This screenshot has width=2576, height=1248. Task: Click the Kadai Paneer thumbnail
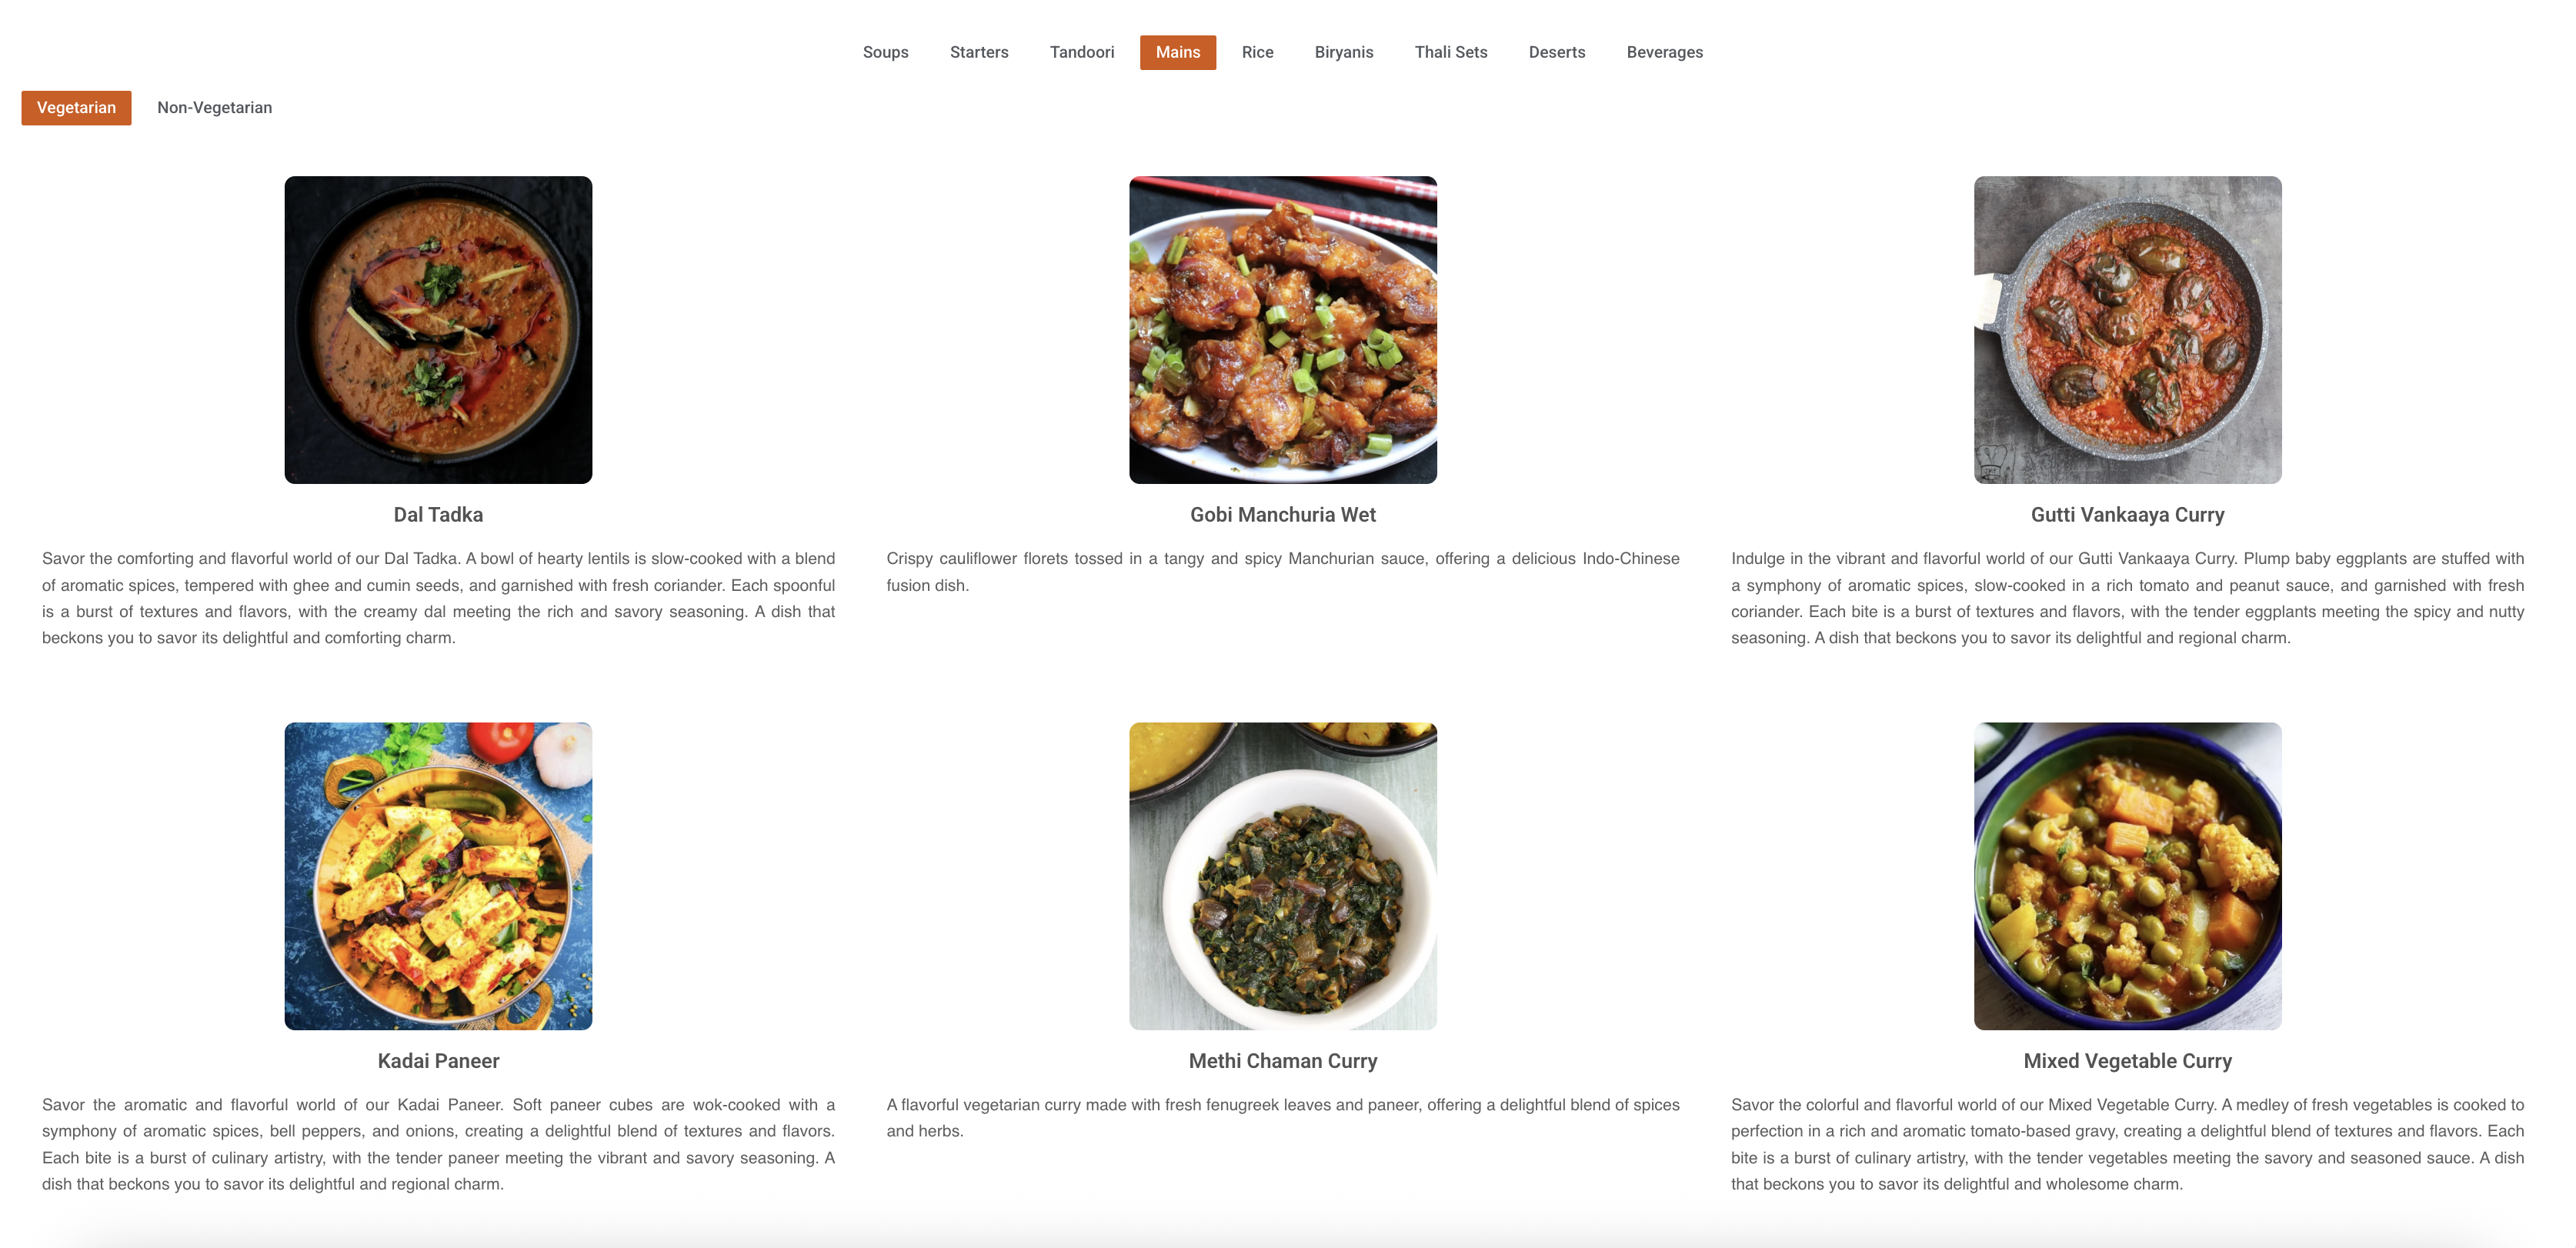[x=438, y=876]
